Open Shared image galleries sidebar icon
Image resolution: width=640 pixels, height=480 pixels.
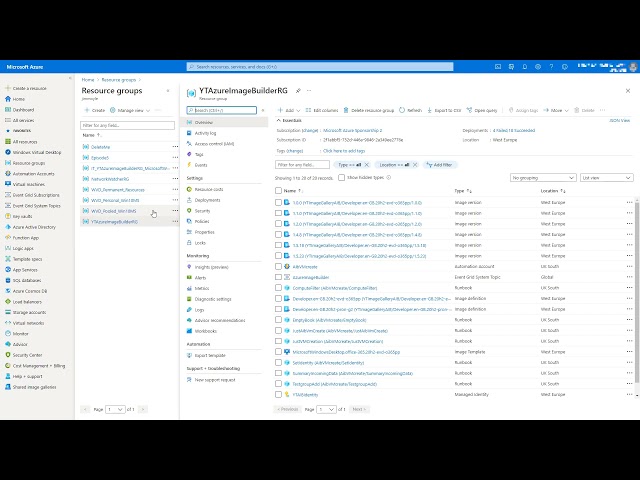click(8, 387)
